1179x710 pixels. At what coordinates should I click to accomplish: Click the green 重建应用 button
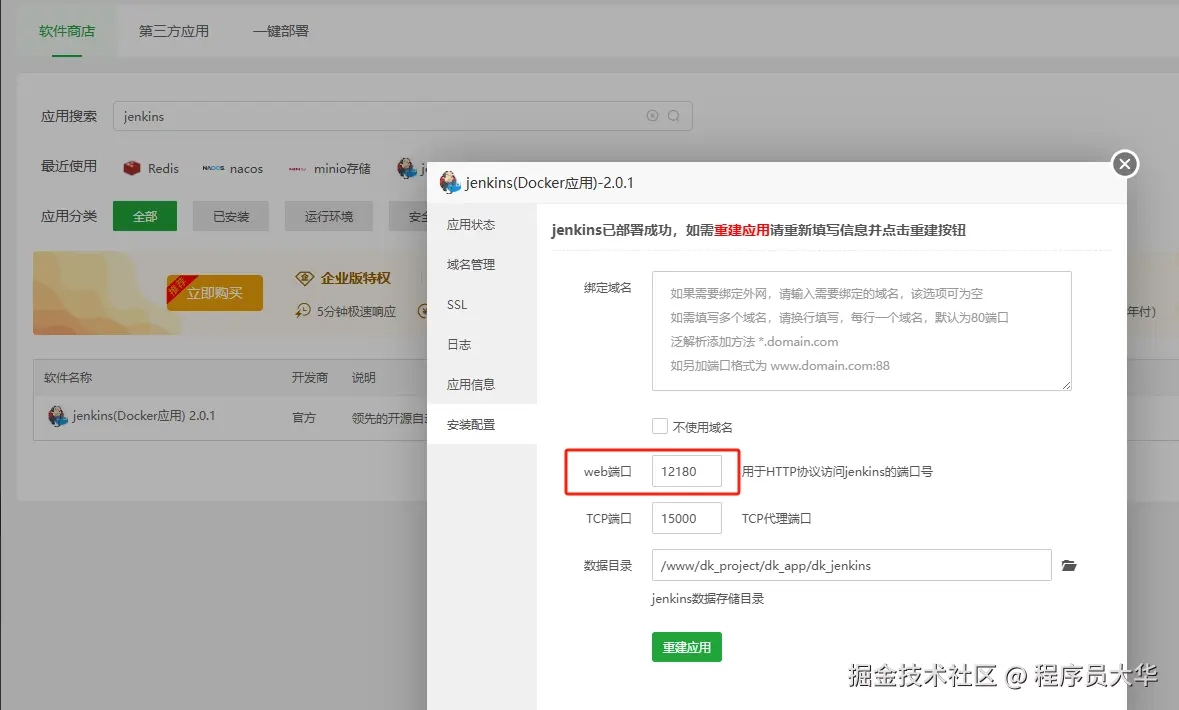686,647
